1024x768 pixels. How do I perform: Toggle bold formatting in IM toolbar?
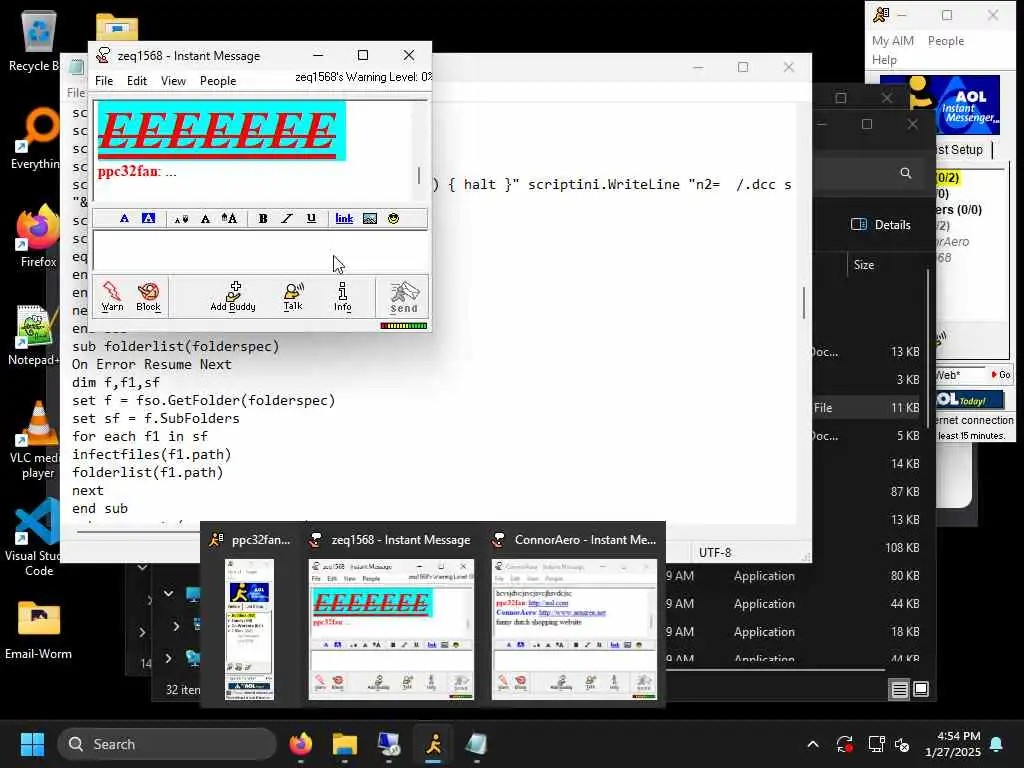tap(263, 219)
